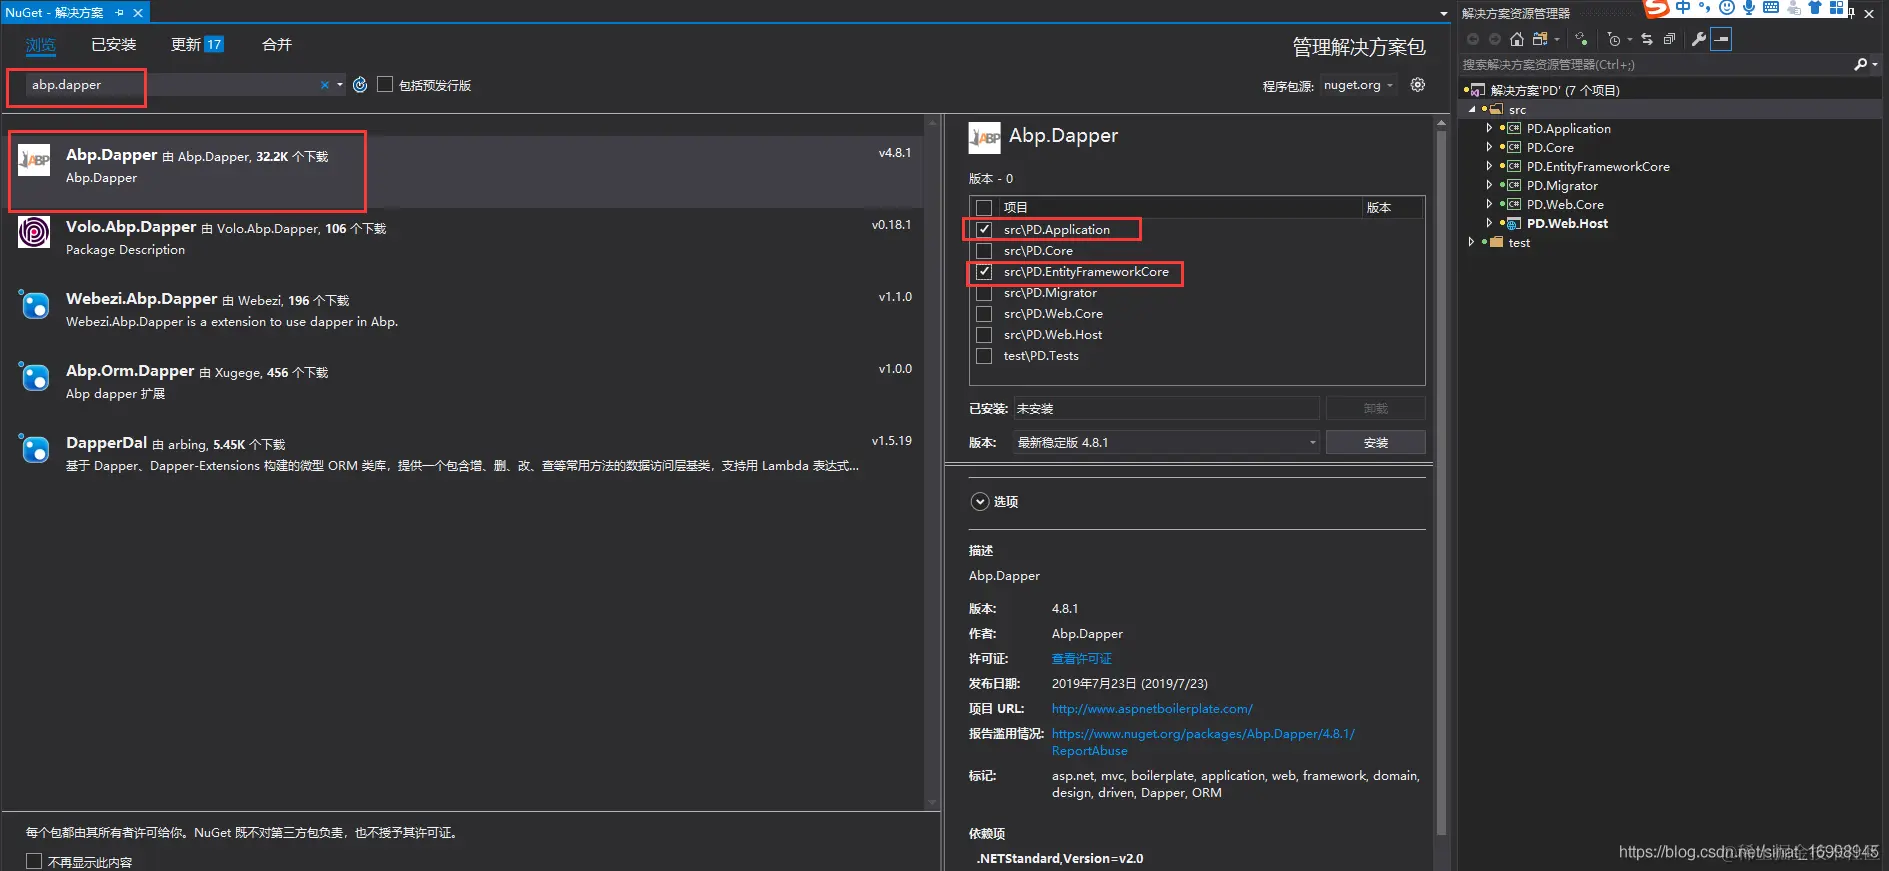Screen dimensions: 1889x871
Task: Toggle Sogou Chinese/English mode 中 icon
Action: point(1683,8)
